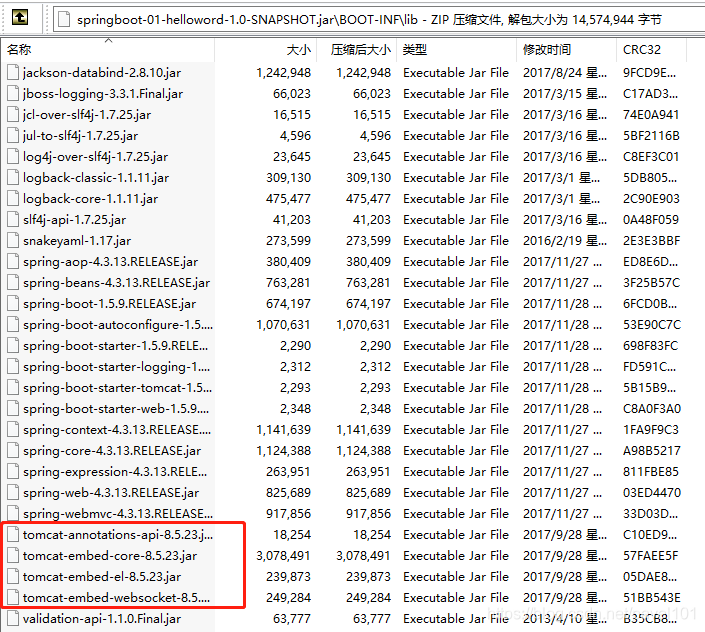Select the spring-webmvc-4.3.13 file icon
The width and height of the screenshot is (705, 632).
coord(13,514)
